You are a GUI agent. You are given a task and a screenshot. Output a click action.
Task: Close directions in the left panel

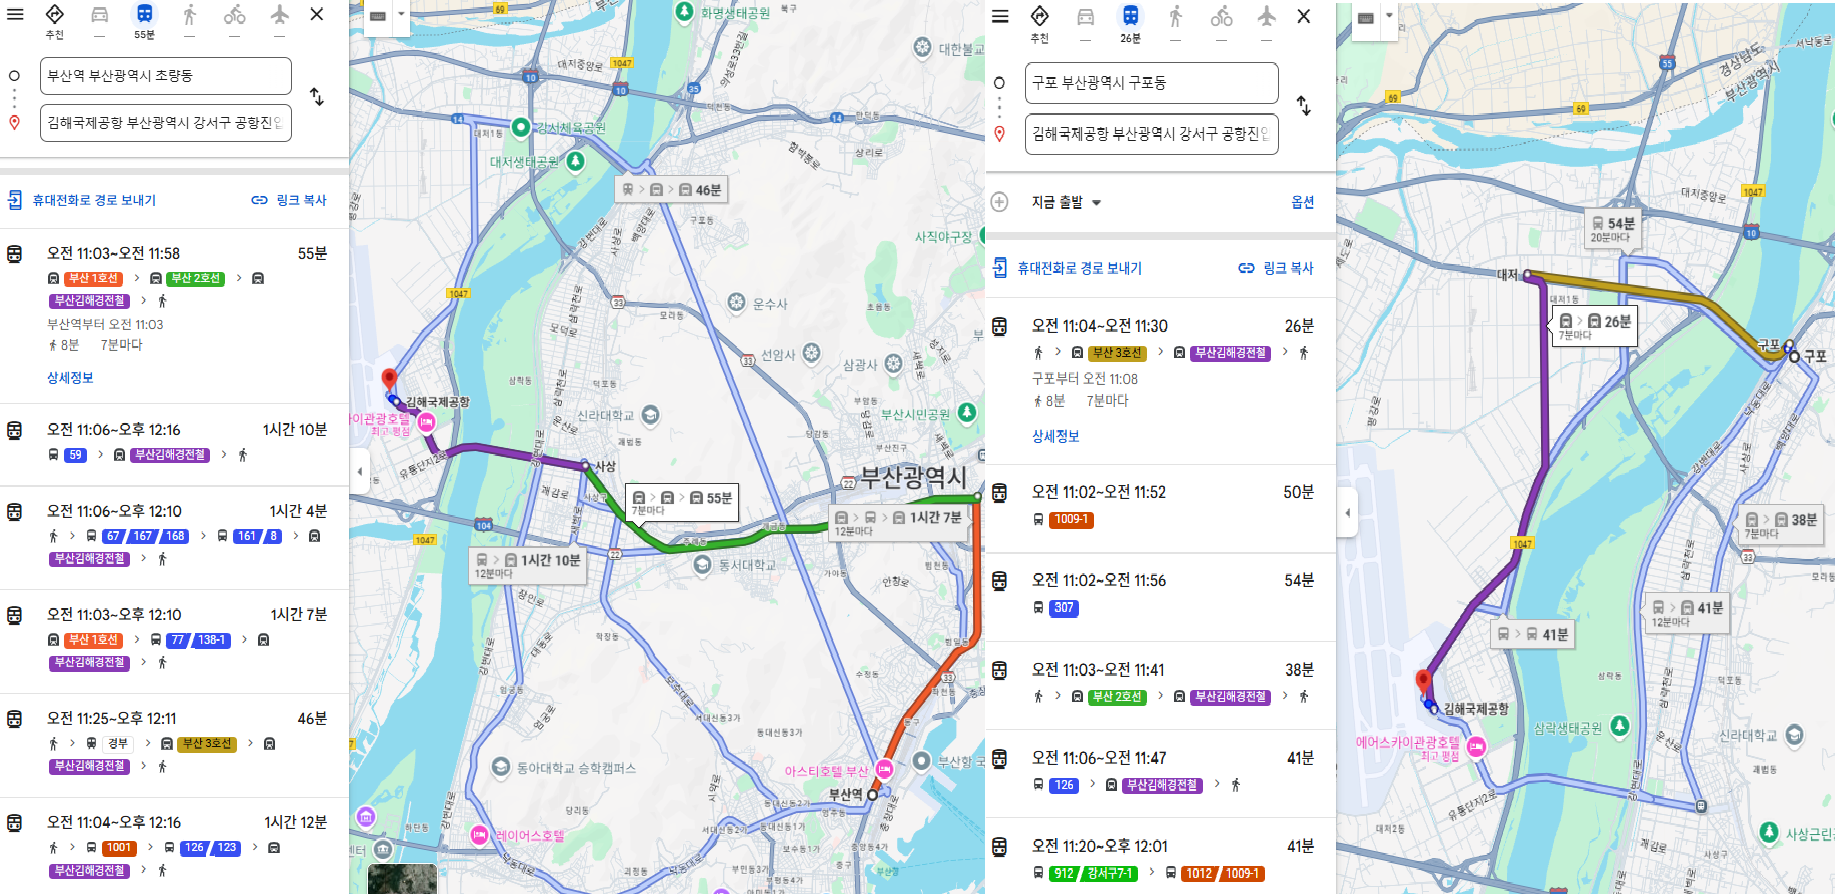(x=317, y=14)
